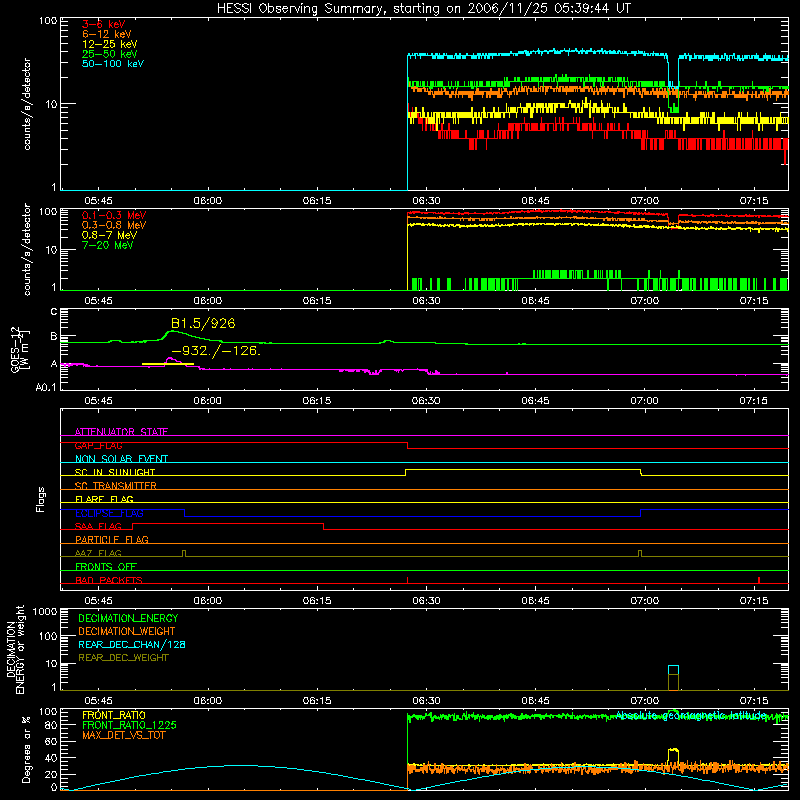800x800 pixels.
Task: Select the NON_SOLAR_EVENT flag label
Action: click(121, 459)
